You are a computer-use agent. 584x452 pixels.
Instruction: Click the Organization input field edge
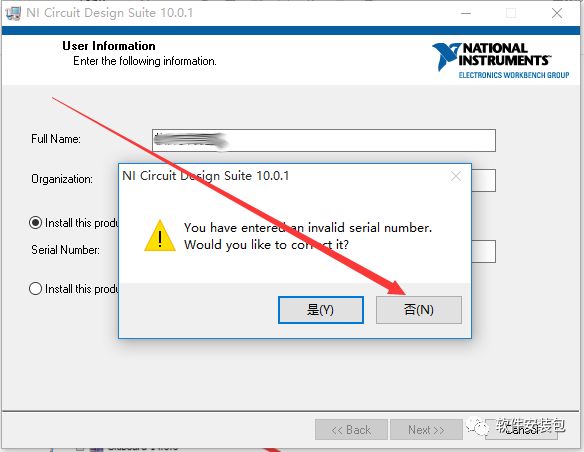tap(483, 181)
